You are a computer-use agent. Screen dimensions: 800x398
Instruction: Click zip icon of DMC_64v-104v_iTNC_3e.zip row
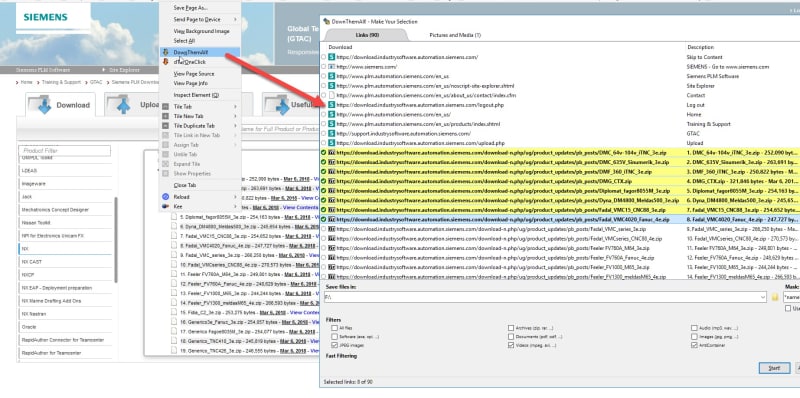click(x=331, y=153)
